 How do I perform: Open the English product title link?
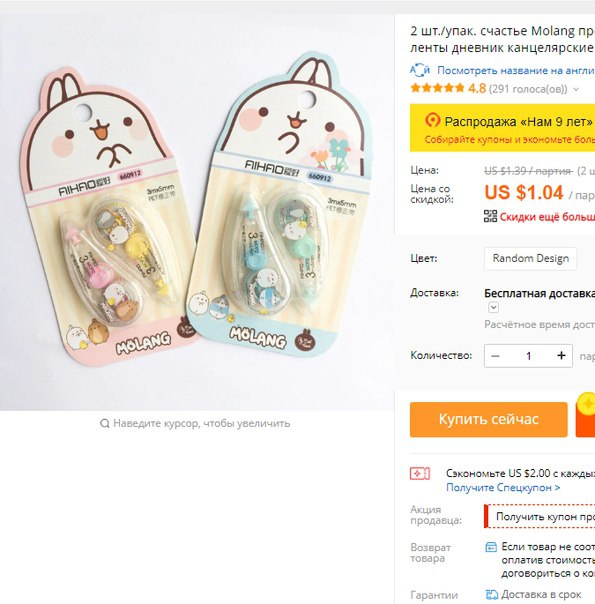[516, 70]
